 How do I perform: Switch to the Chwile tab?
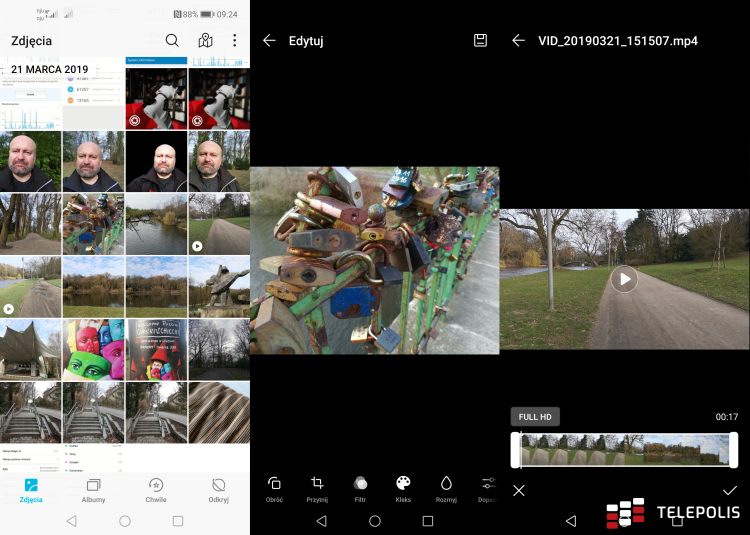pos(156,490)
